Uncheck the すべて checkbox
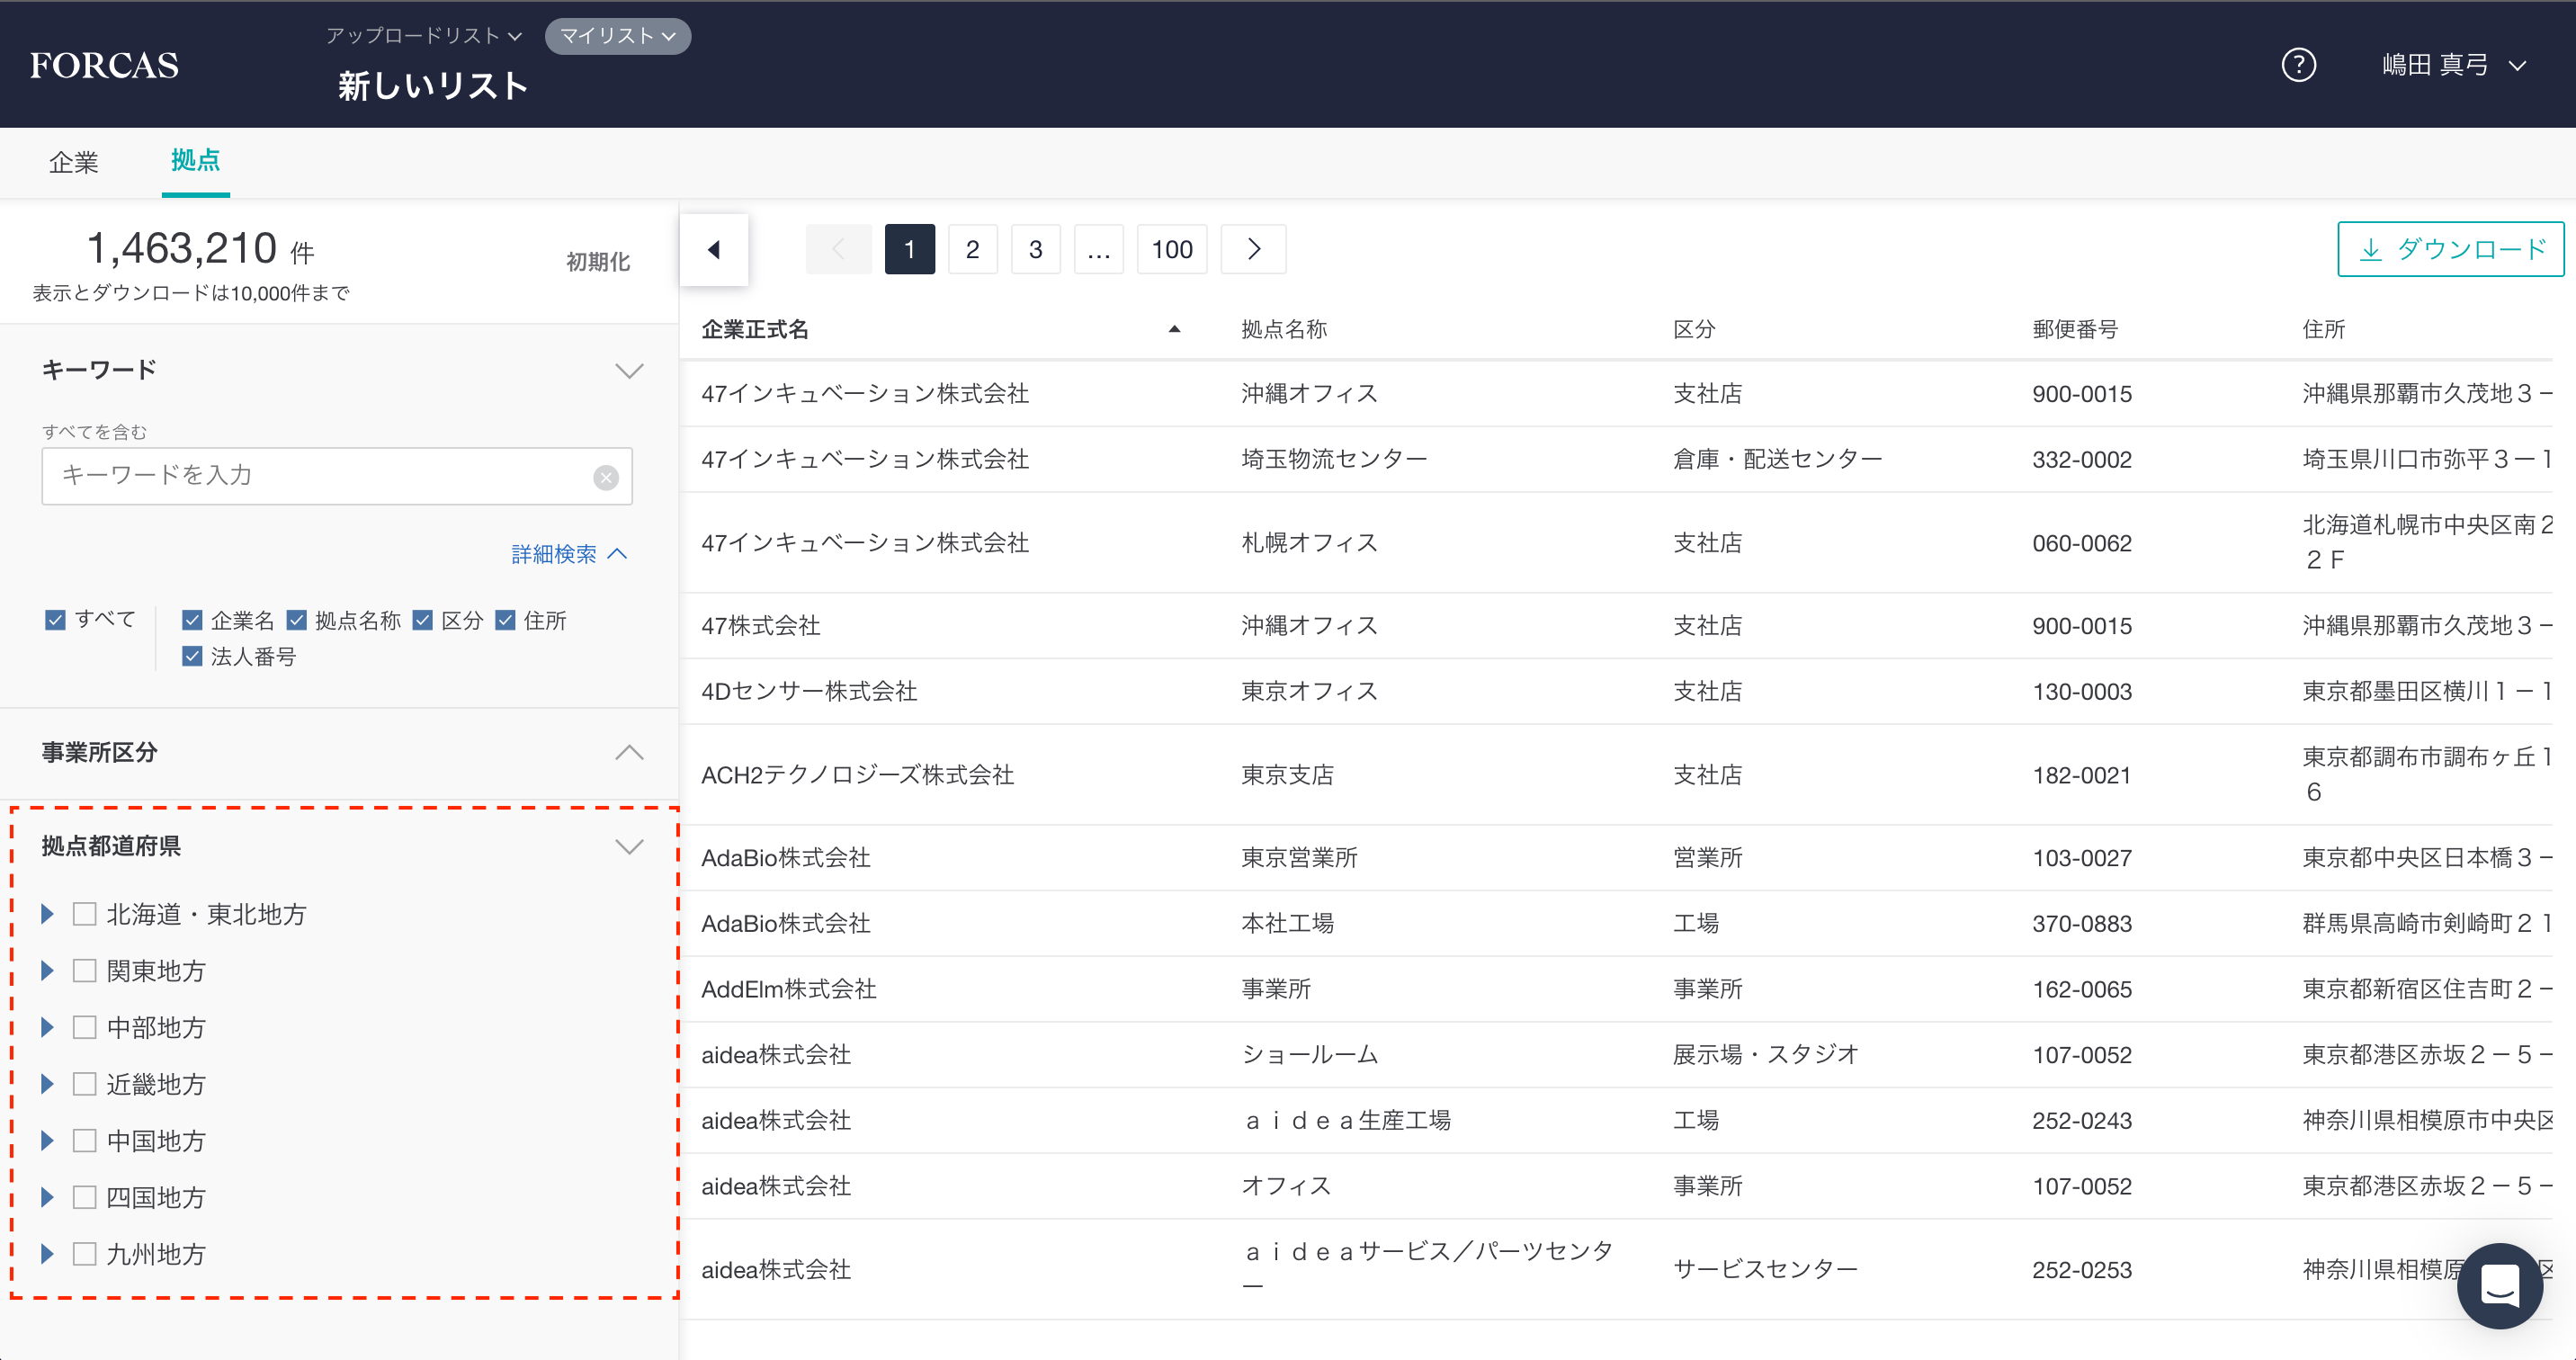Screen dimensions: 2576x1360 [56, 620]
